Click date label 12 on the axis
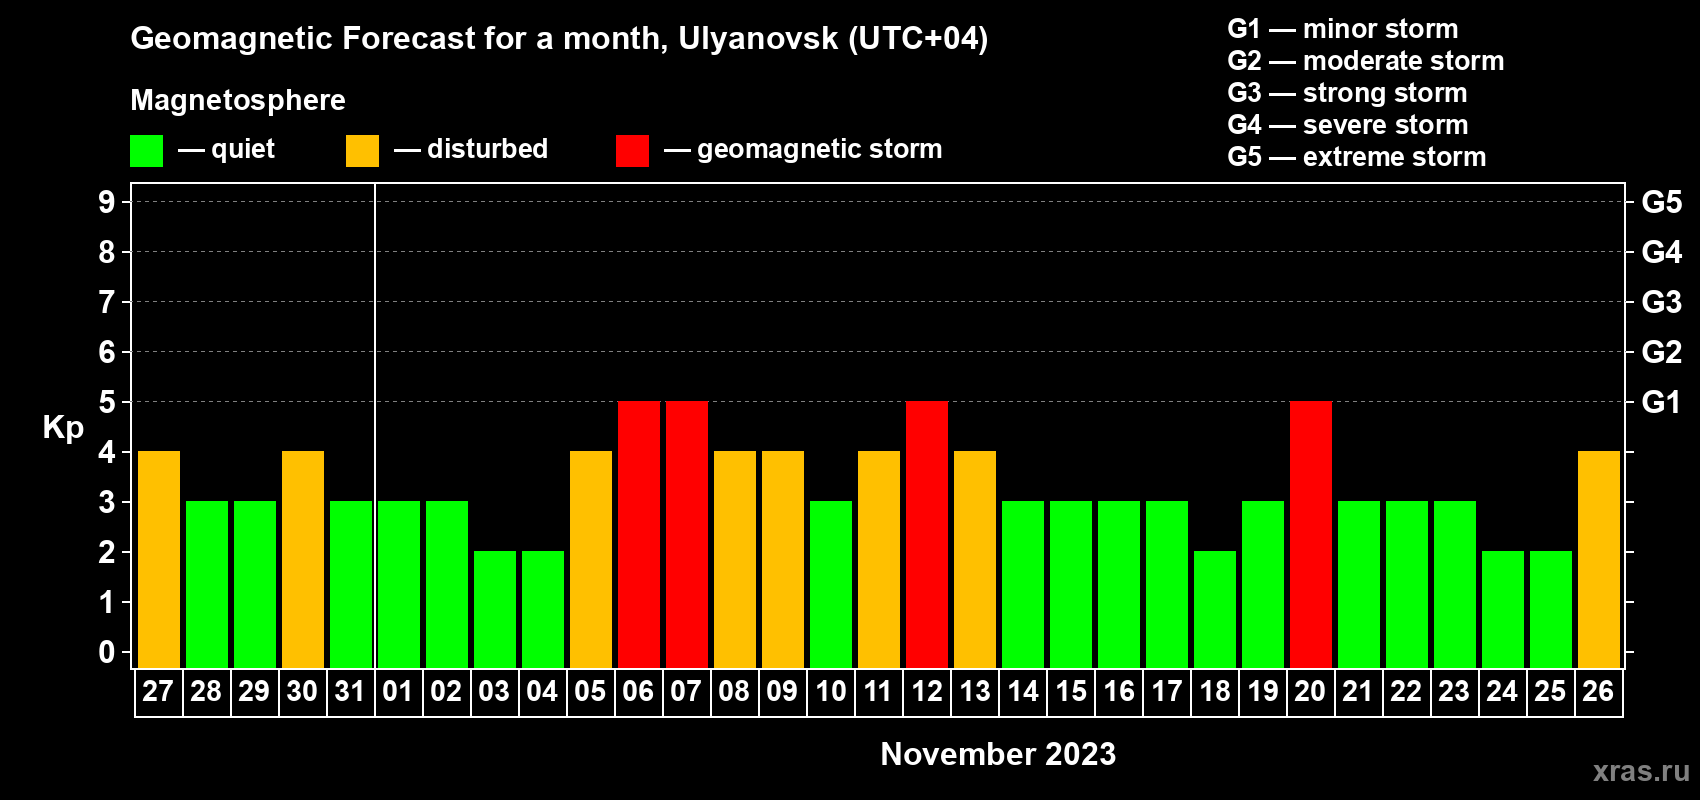The image size is (1700, 800). [x=927, y=692]
